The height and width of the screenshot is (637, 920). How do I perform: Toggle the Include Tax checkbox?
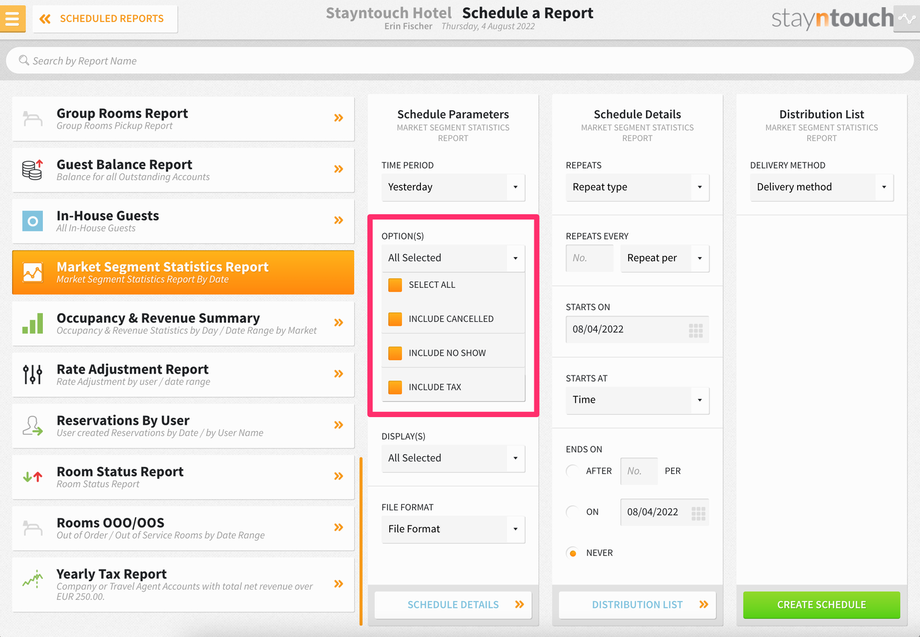[x=395, y=387]
